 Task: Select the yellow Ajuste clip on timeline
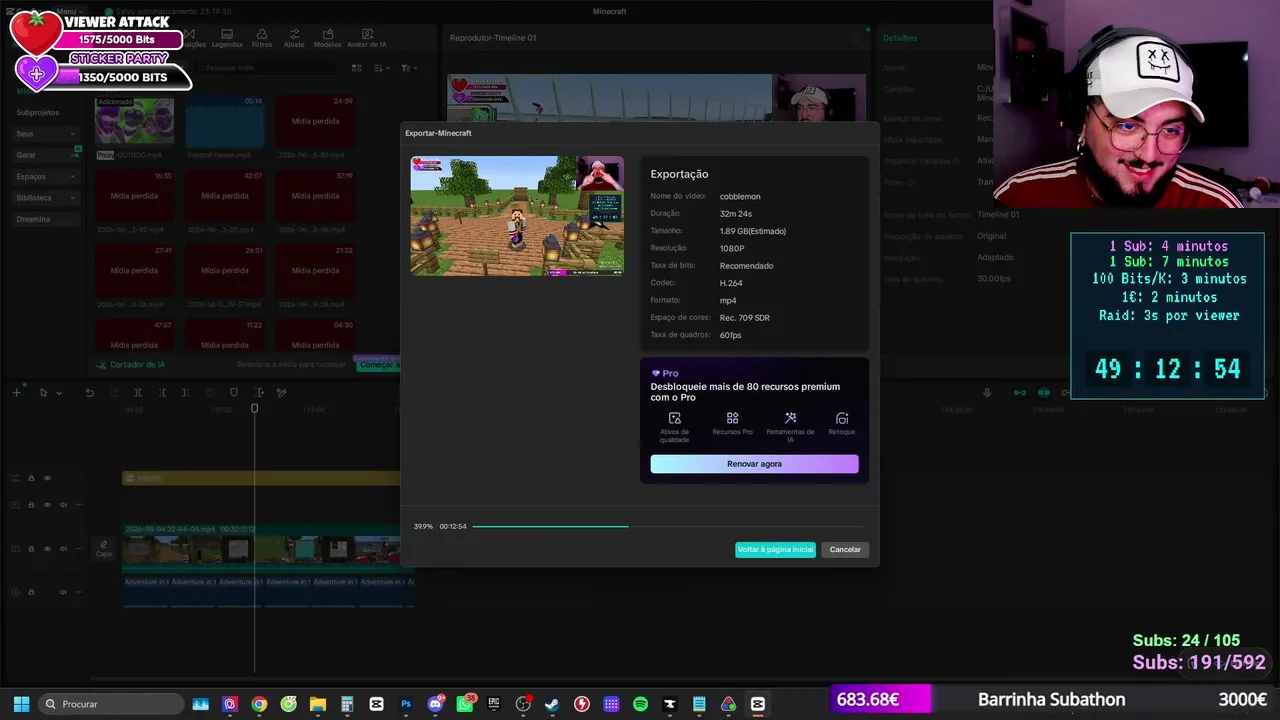262,478
